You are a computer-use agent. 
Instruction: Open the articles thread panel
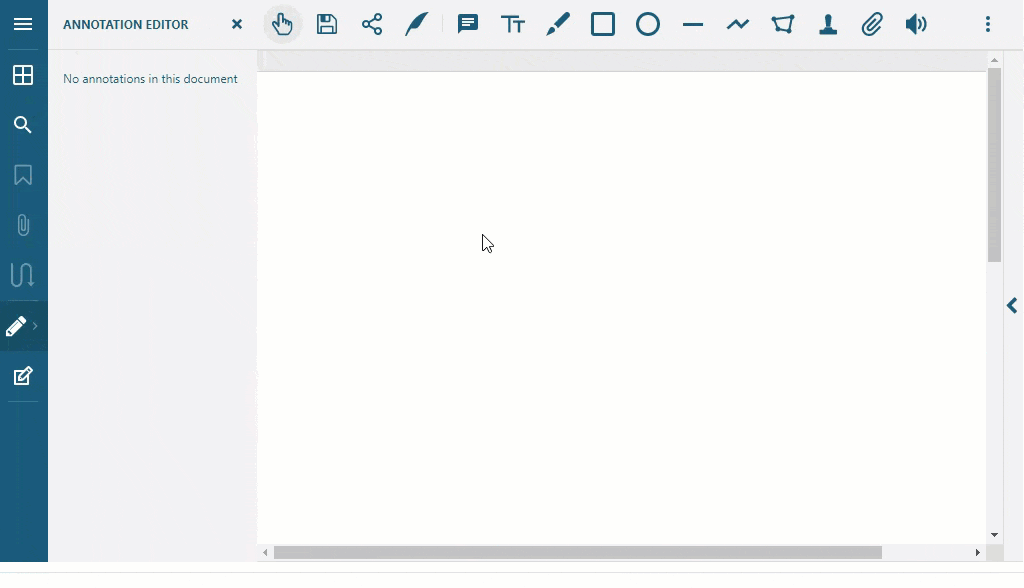(x=23, y=275)
